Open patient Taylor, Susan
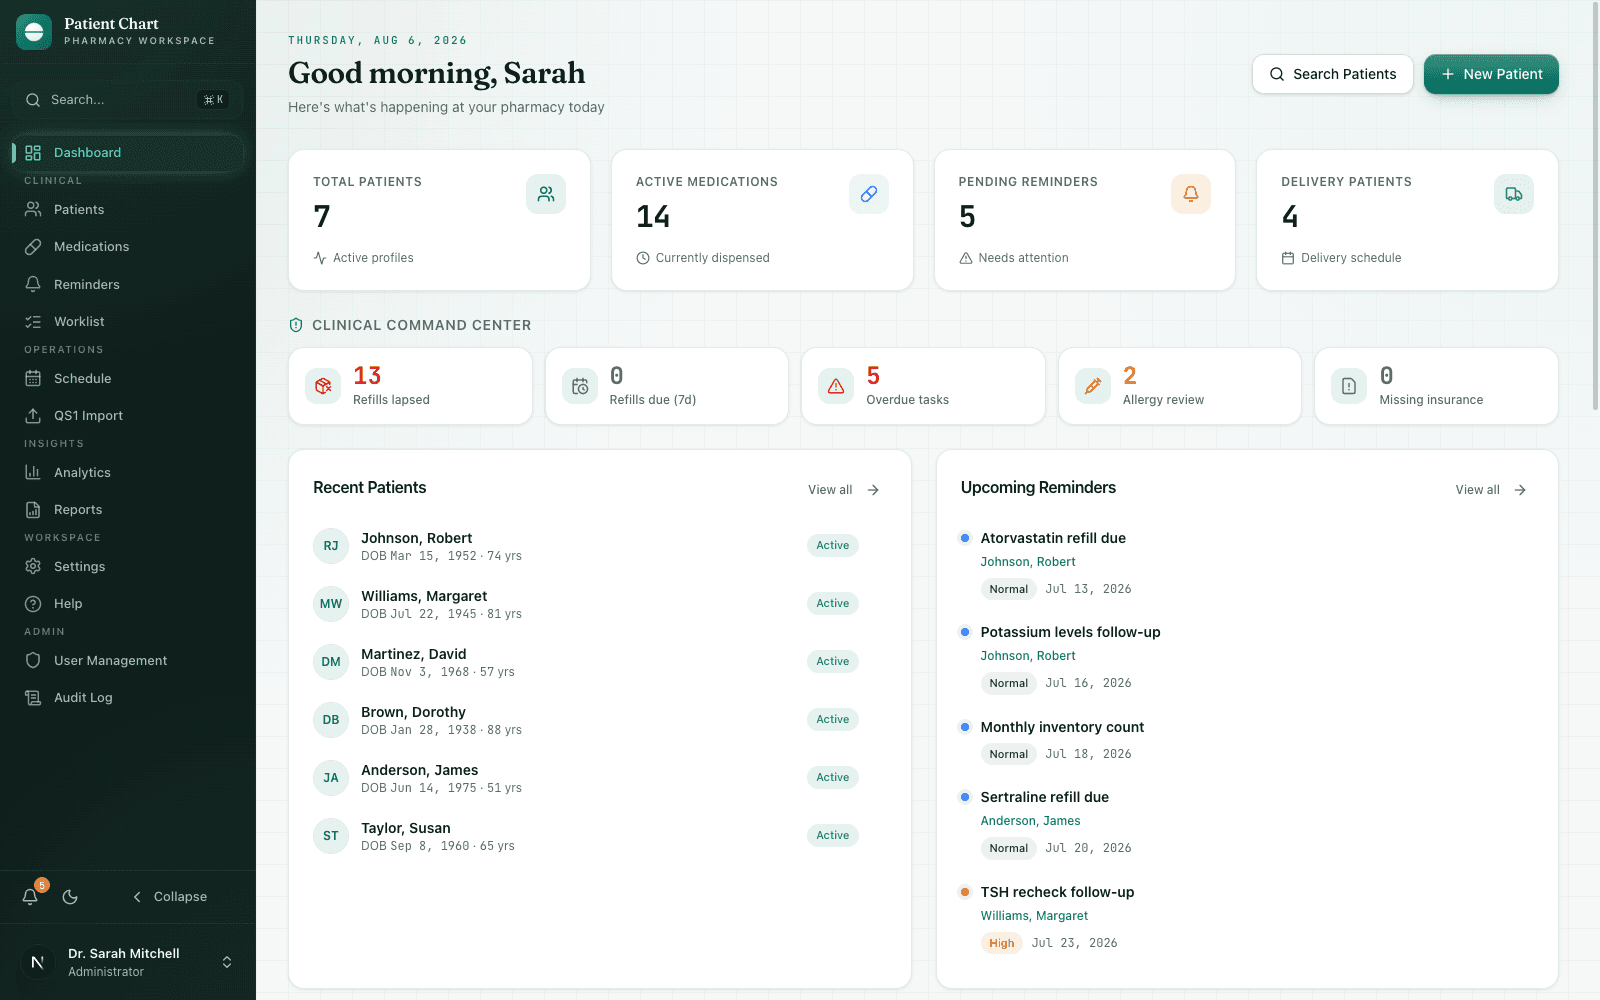The width and height of the screenshot is (1600, 1000). (600, 836)
